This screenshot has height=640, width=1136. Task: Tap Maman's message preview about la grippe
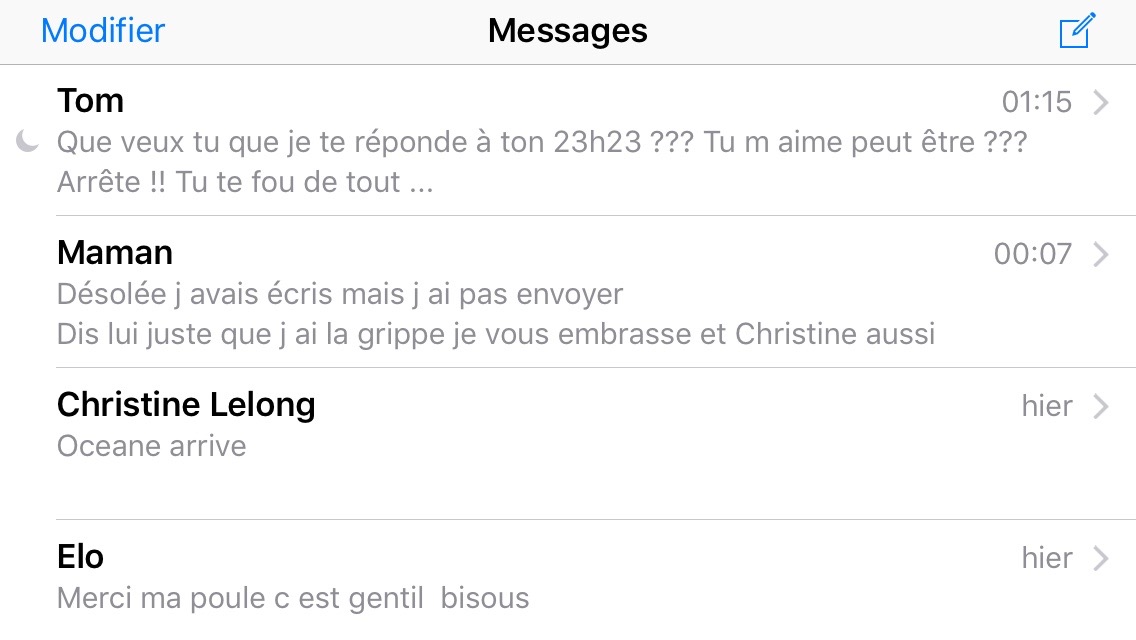click(495, 333)
